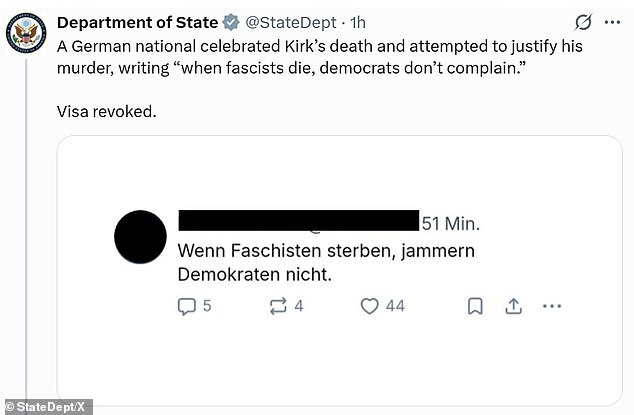Click the verified checkmark badge
Image resolution: width=634 pixels, height=415 pixels.
[231, 23]
